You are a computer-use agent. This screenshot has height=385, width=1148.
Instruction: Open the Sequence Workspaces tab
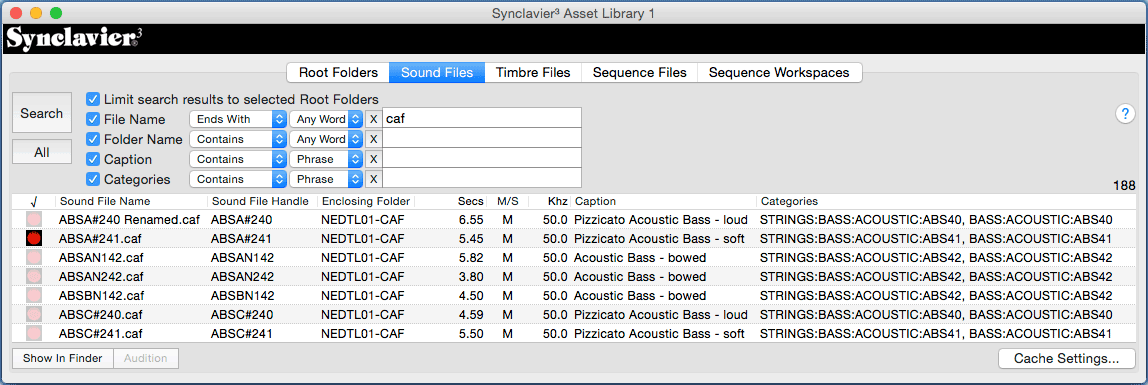pyautogui.click(x=779, y=72)
